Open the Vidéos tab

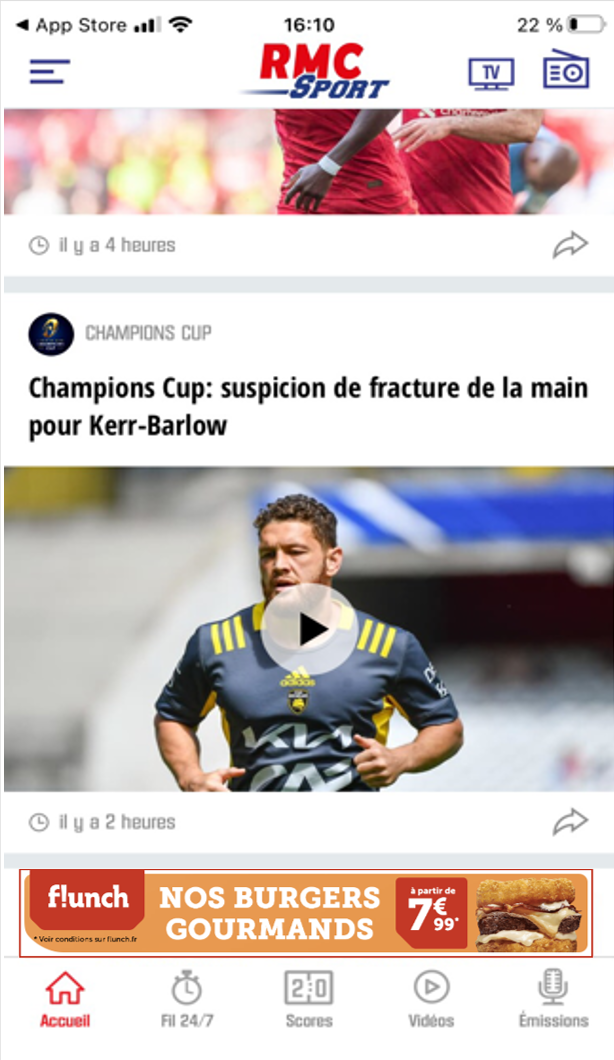[x=431, y=1000]
